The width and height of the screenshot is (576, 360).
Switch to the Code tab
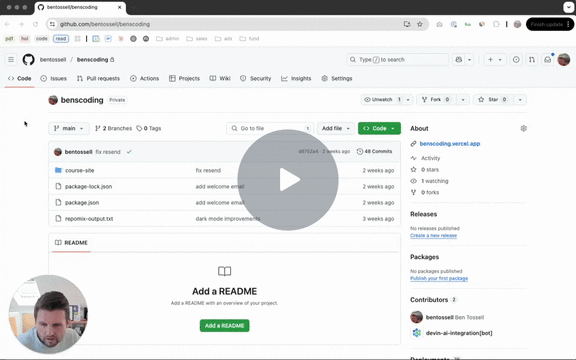pos(19,78)
